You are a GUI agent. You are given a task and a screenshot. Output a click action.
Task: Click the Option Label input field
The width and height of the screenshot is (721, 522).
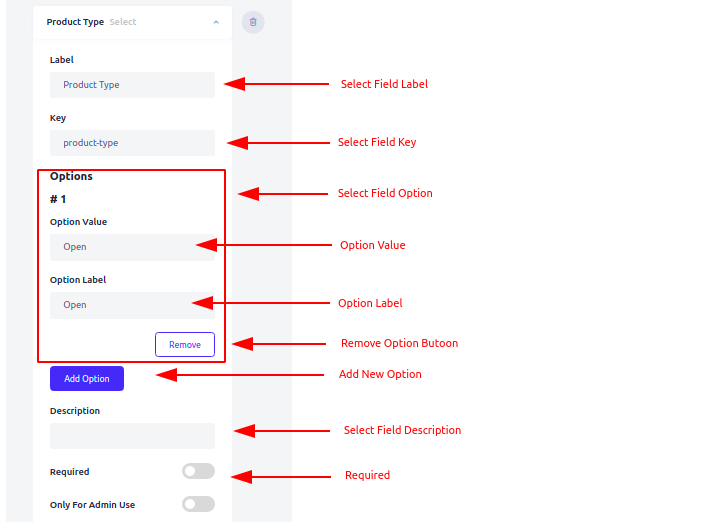point(132,305)
